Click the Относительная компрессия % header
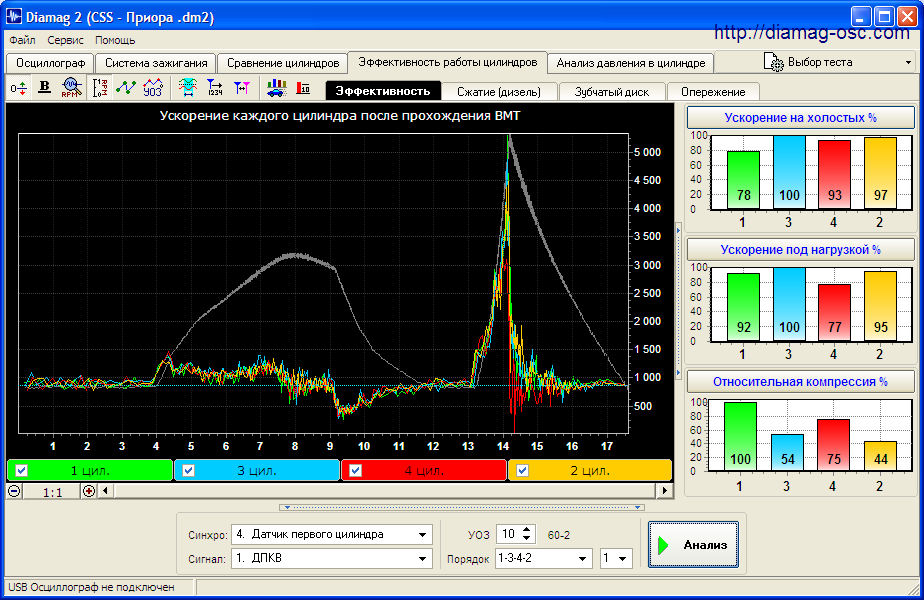 tap(801, 381)
